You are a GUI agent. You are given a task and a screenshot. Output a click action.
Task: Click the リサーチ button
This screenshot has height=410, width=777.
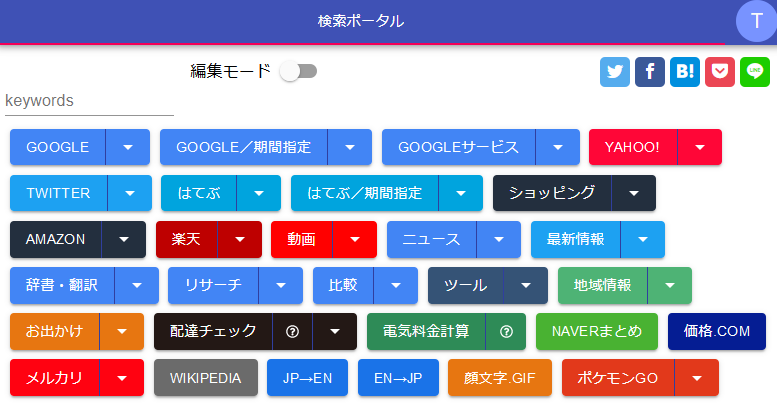213,286
